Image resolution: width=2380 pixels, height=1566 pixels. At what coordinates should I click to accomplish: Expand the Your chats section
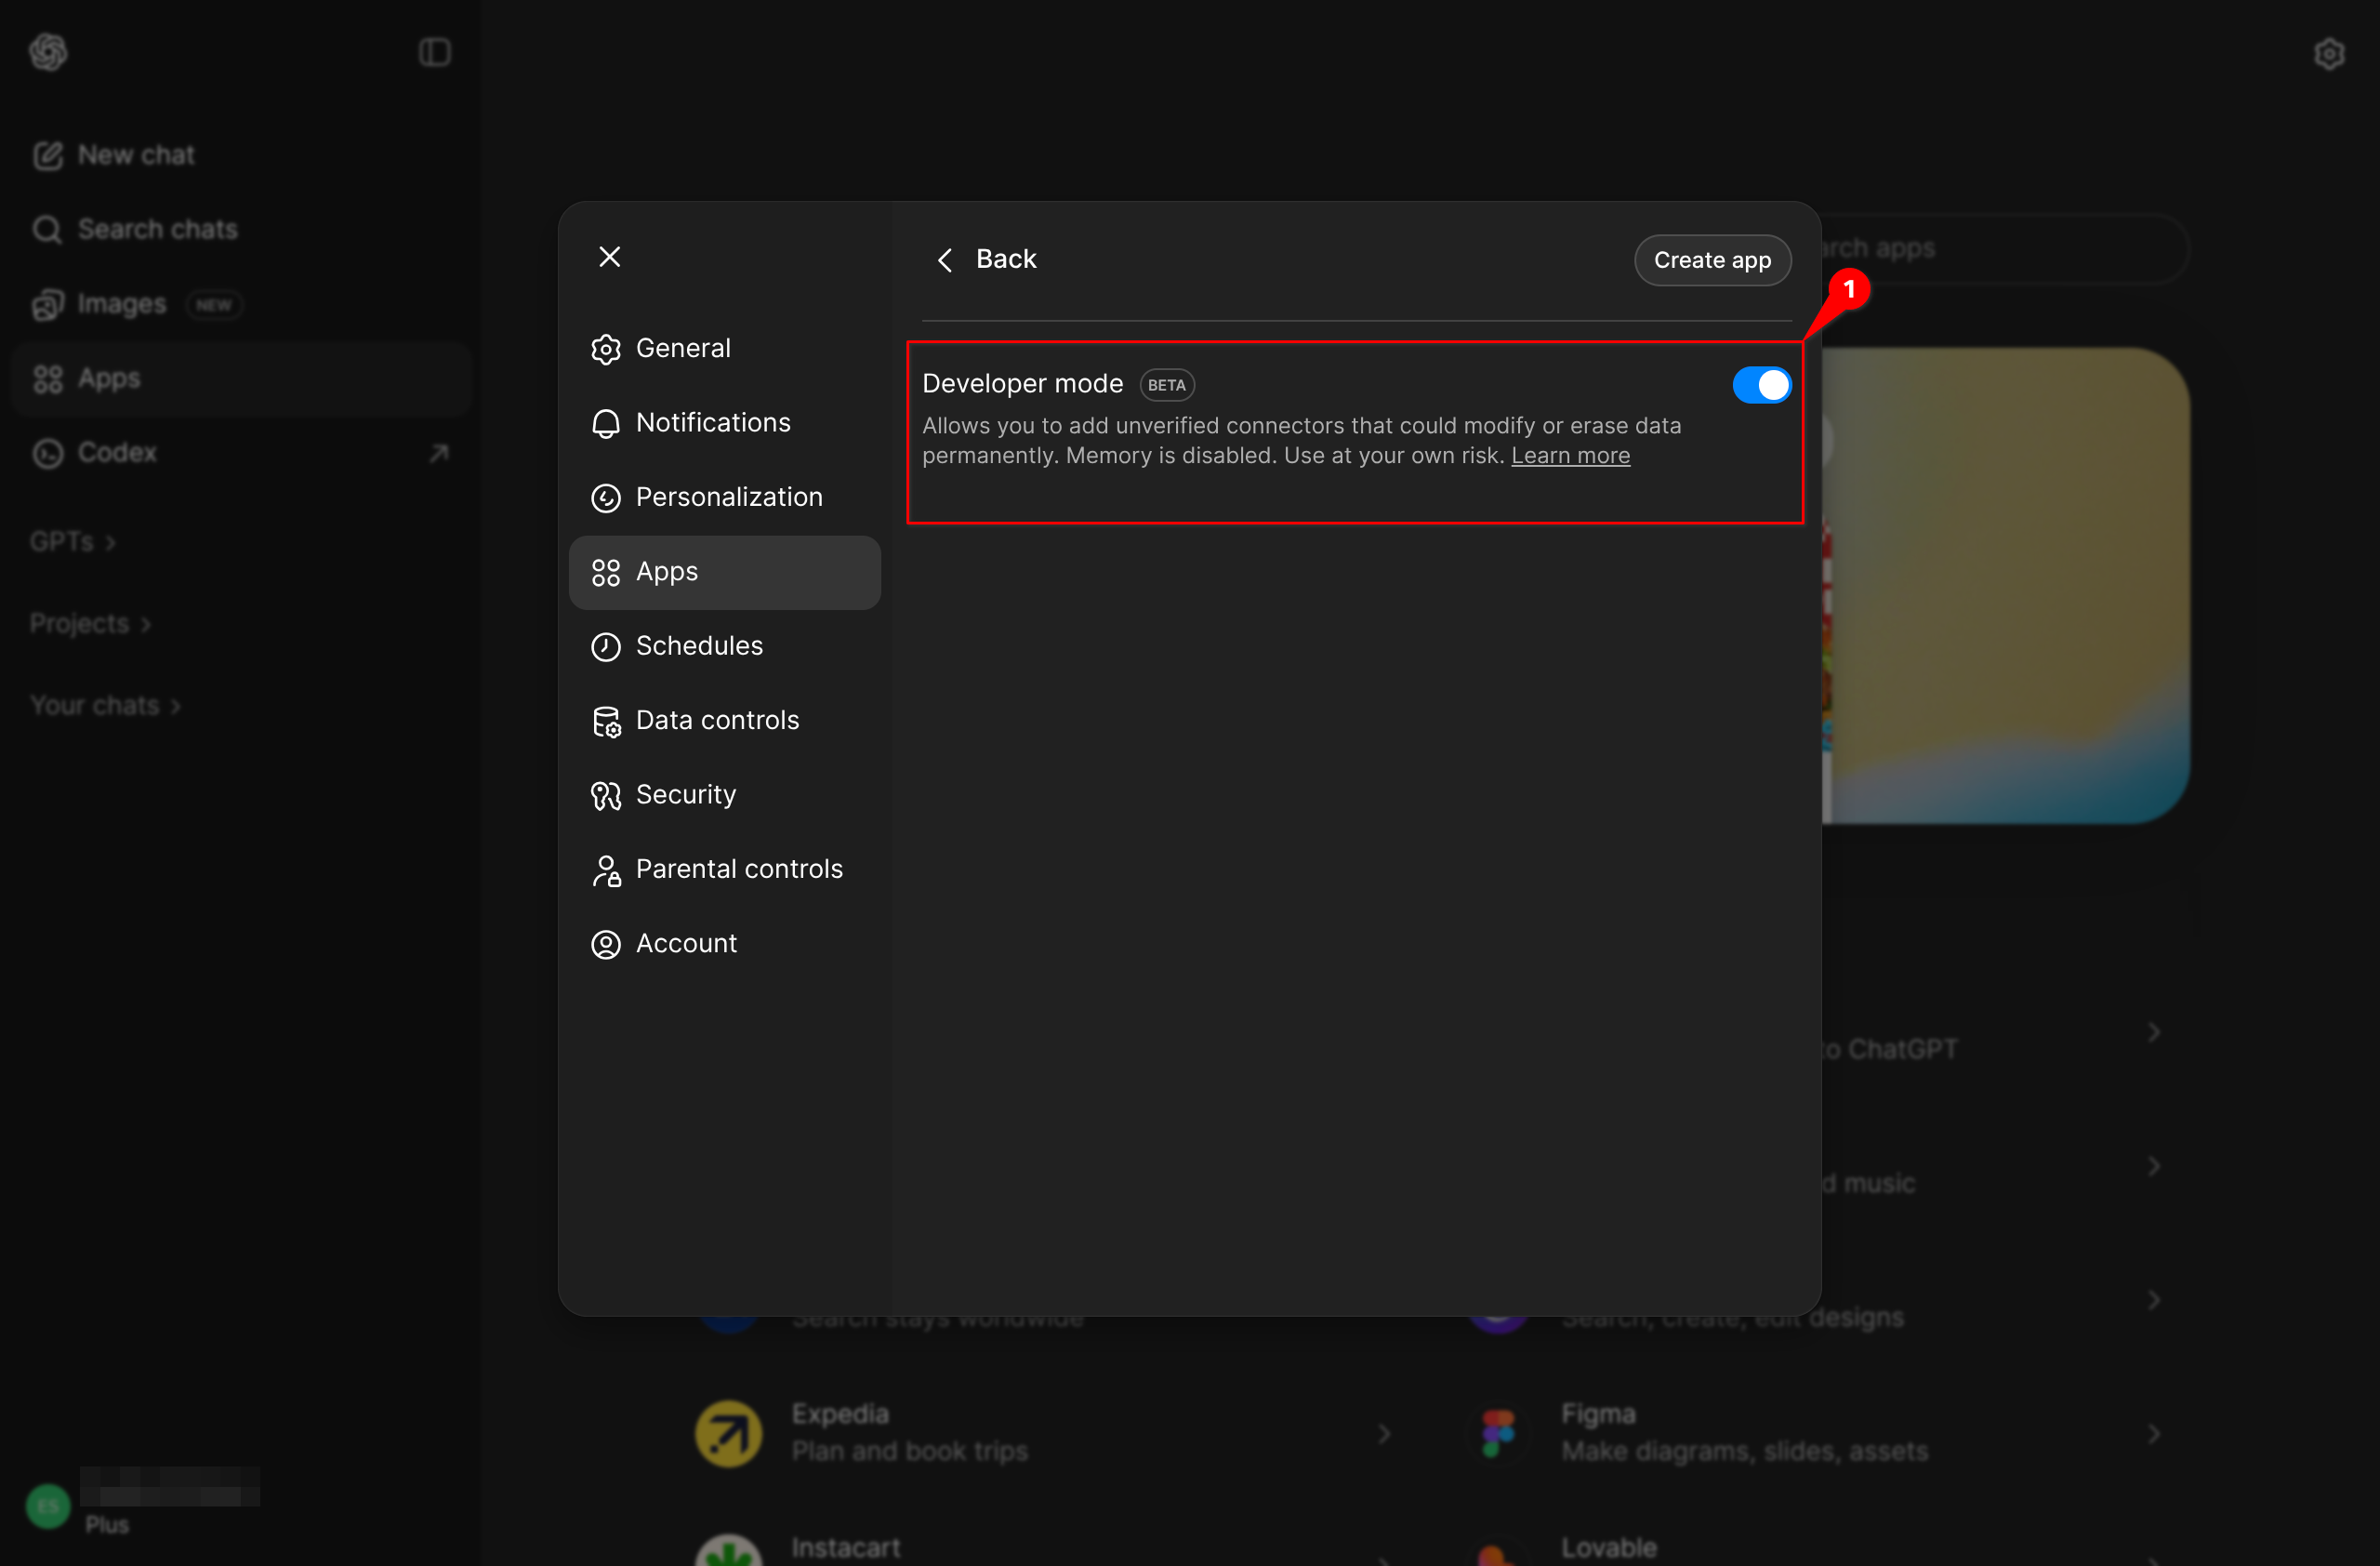pos(105,706)
